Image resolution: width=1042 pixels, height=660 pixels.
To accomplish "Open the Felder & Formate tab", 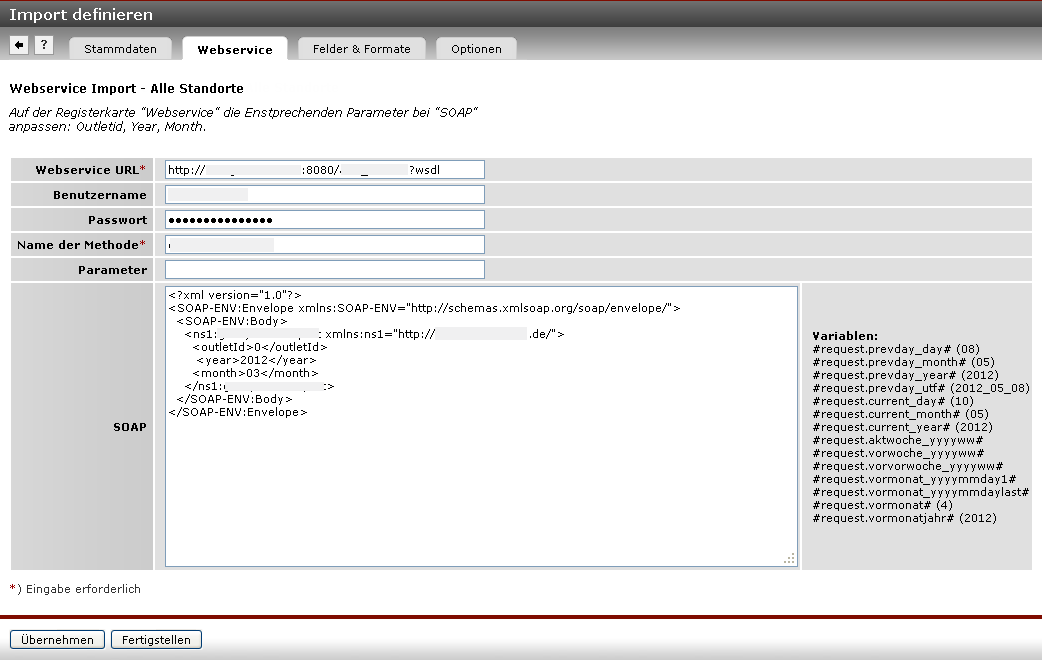I will (361, 49).
